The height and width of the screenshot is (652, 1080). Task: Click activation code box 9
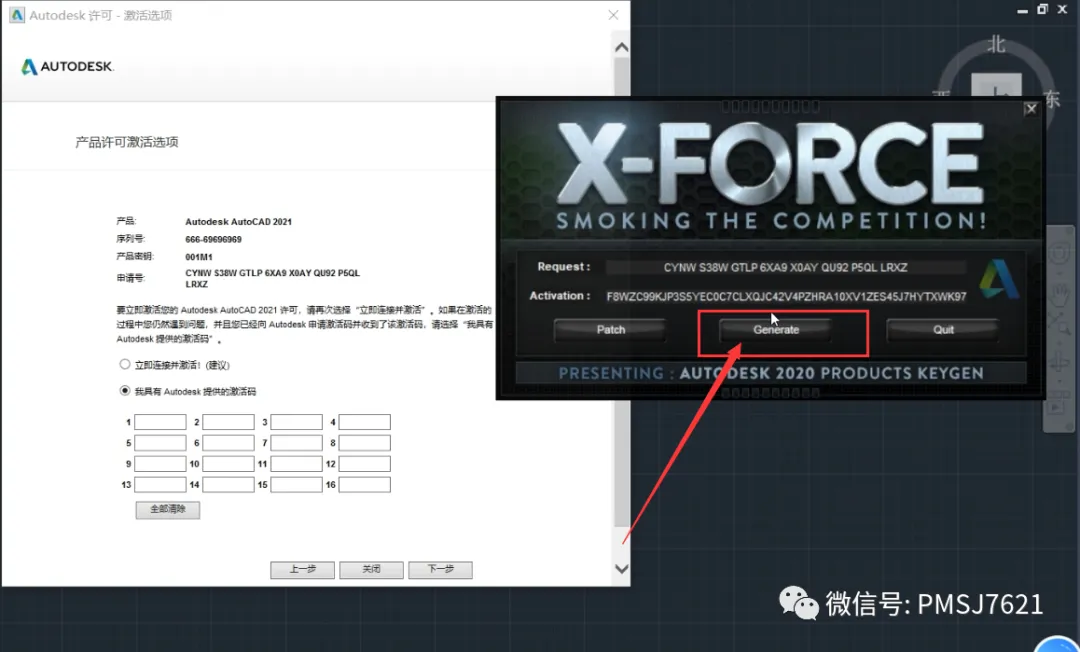(x=160, y=464)
